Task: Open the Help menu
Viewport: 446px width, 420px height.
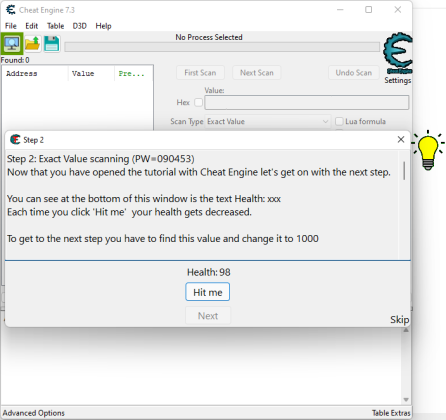Action: click(x=103, y=26)
